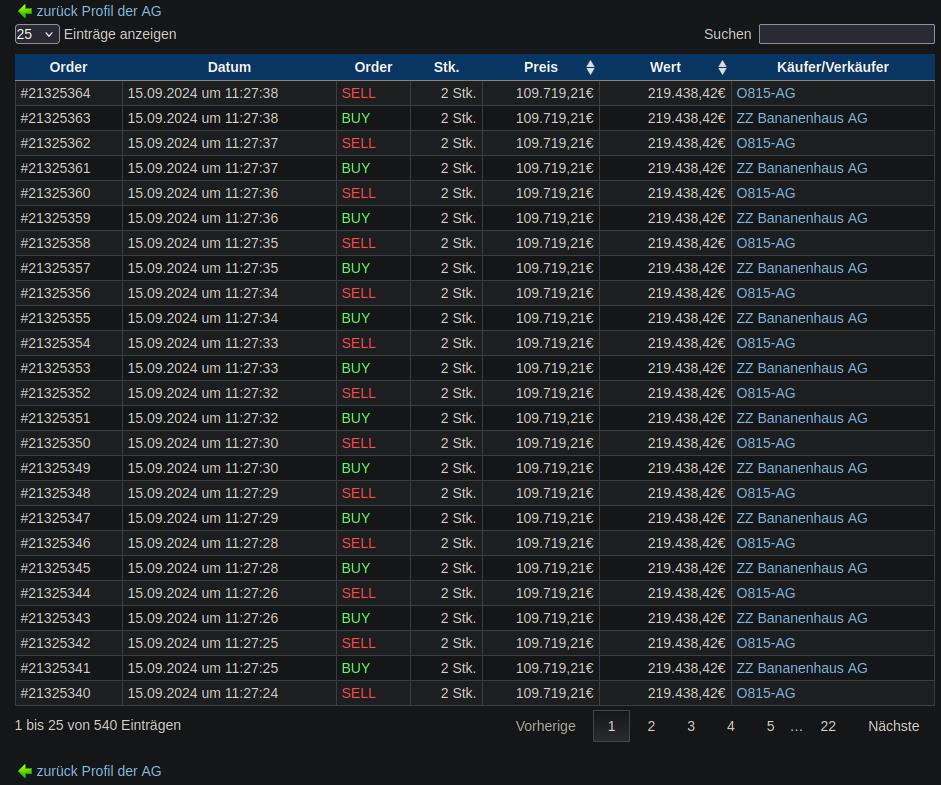
Task: Open ZZ Bananenhaus AG in order #21325343
Action: [802, 618]
